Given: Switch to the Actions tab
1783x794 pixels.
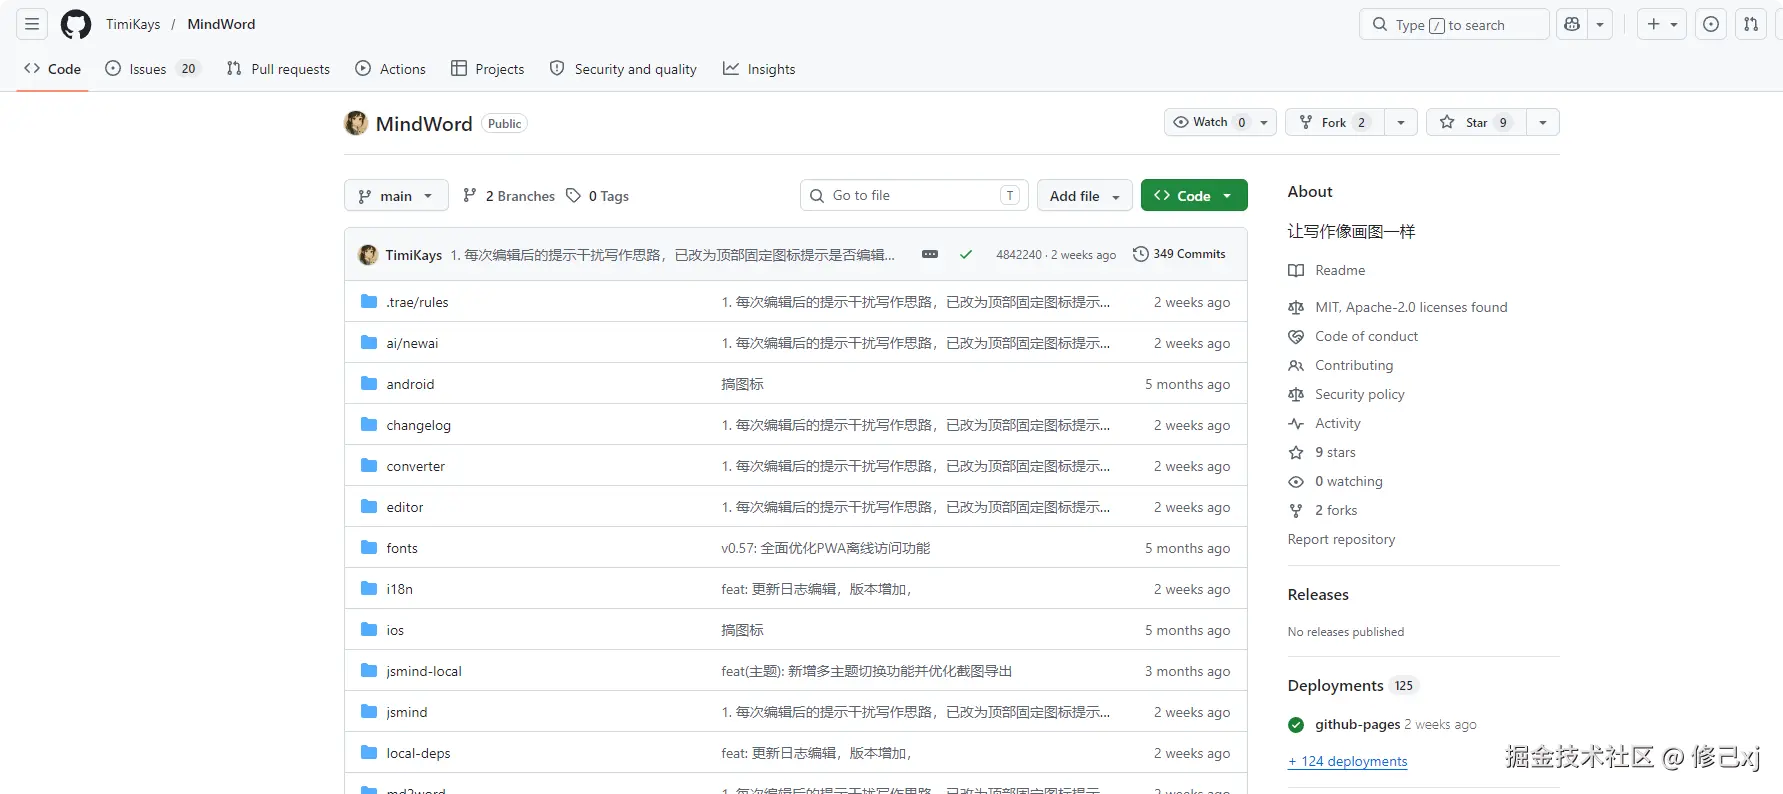Looking at the screenshot, I should tap(391, 69).
